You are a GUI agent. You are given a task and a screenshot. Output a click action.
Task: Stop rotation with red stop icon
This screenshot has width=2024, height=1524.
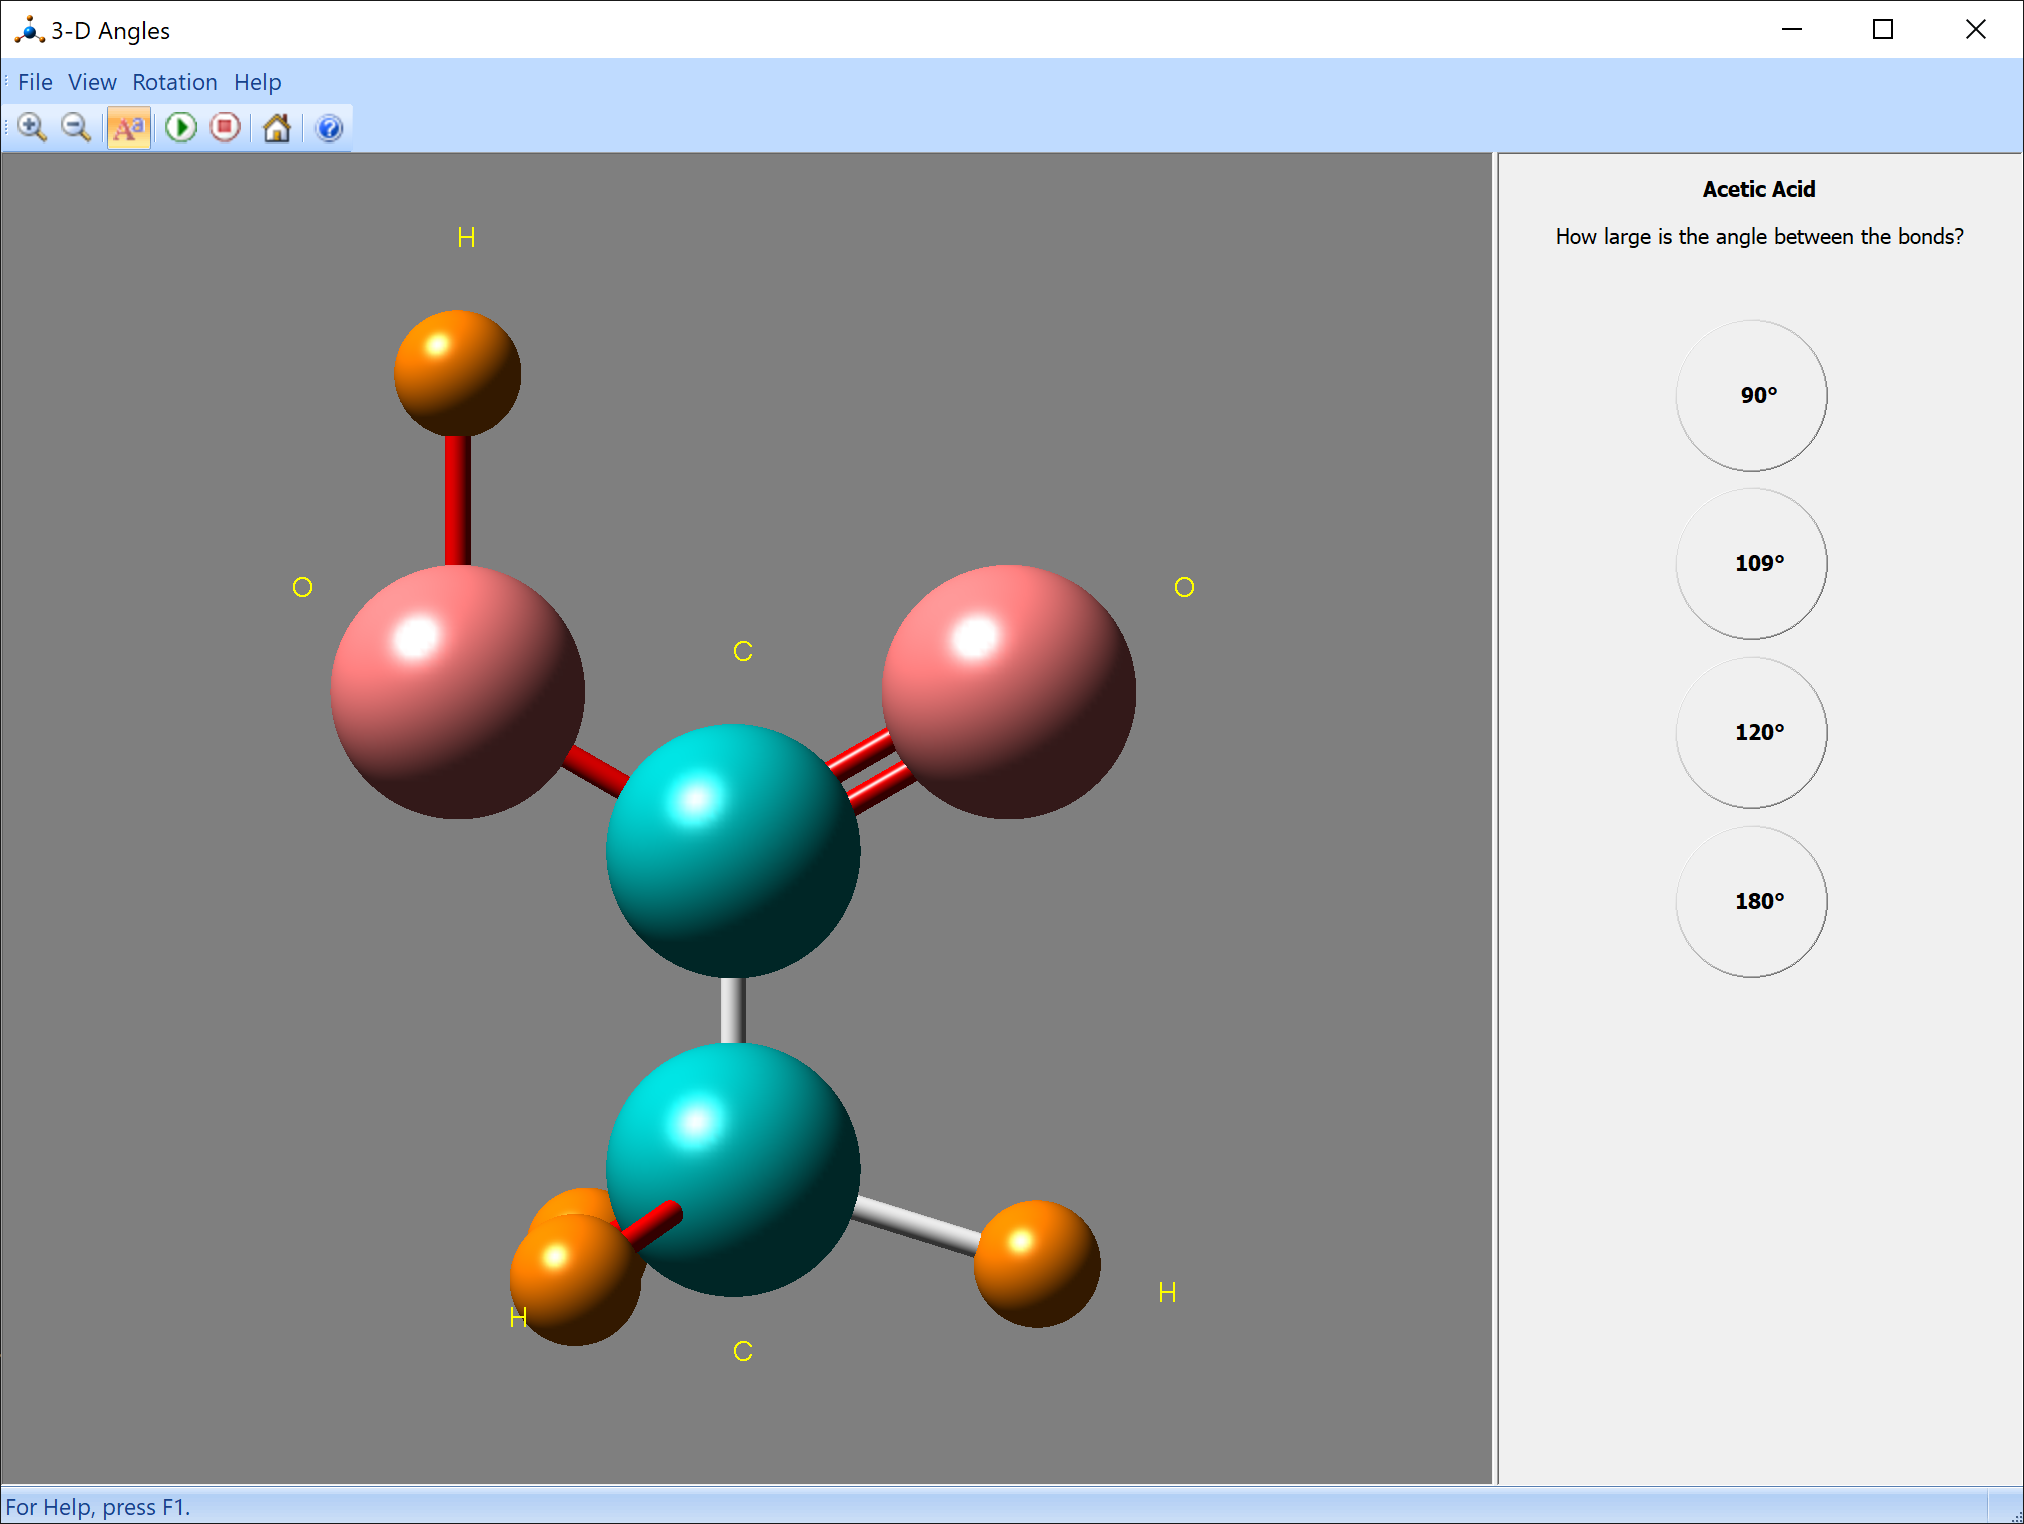click(x=226, y=128)
